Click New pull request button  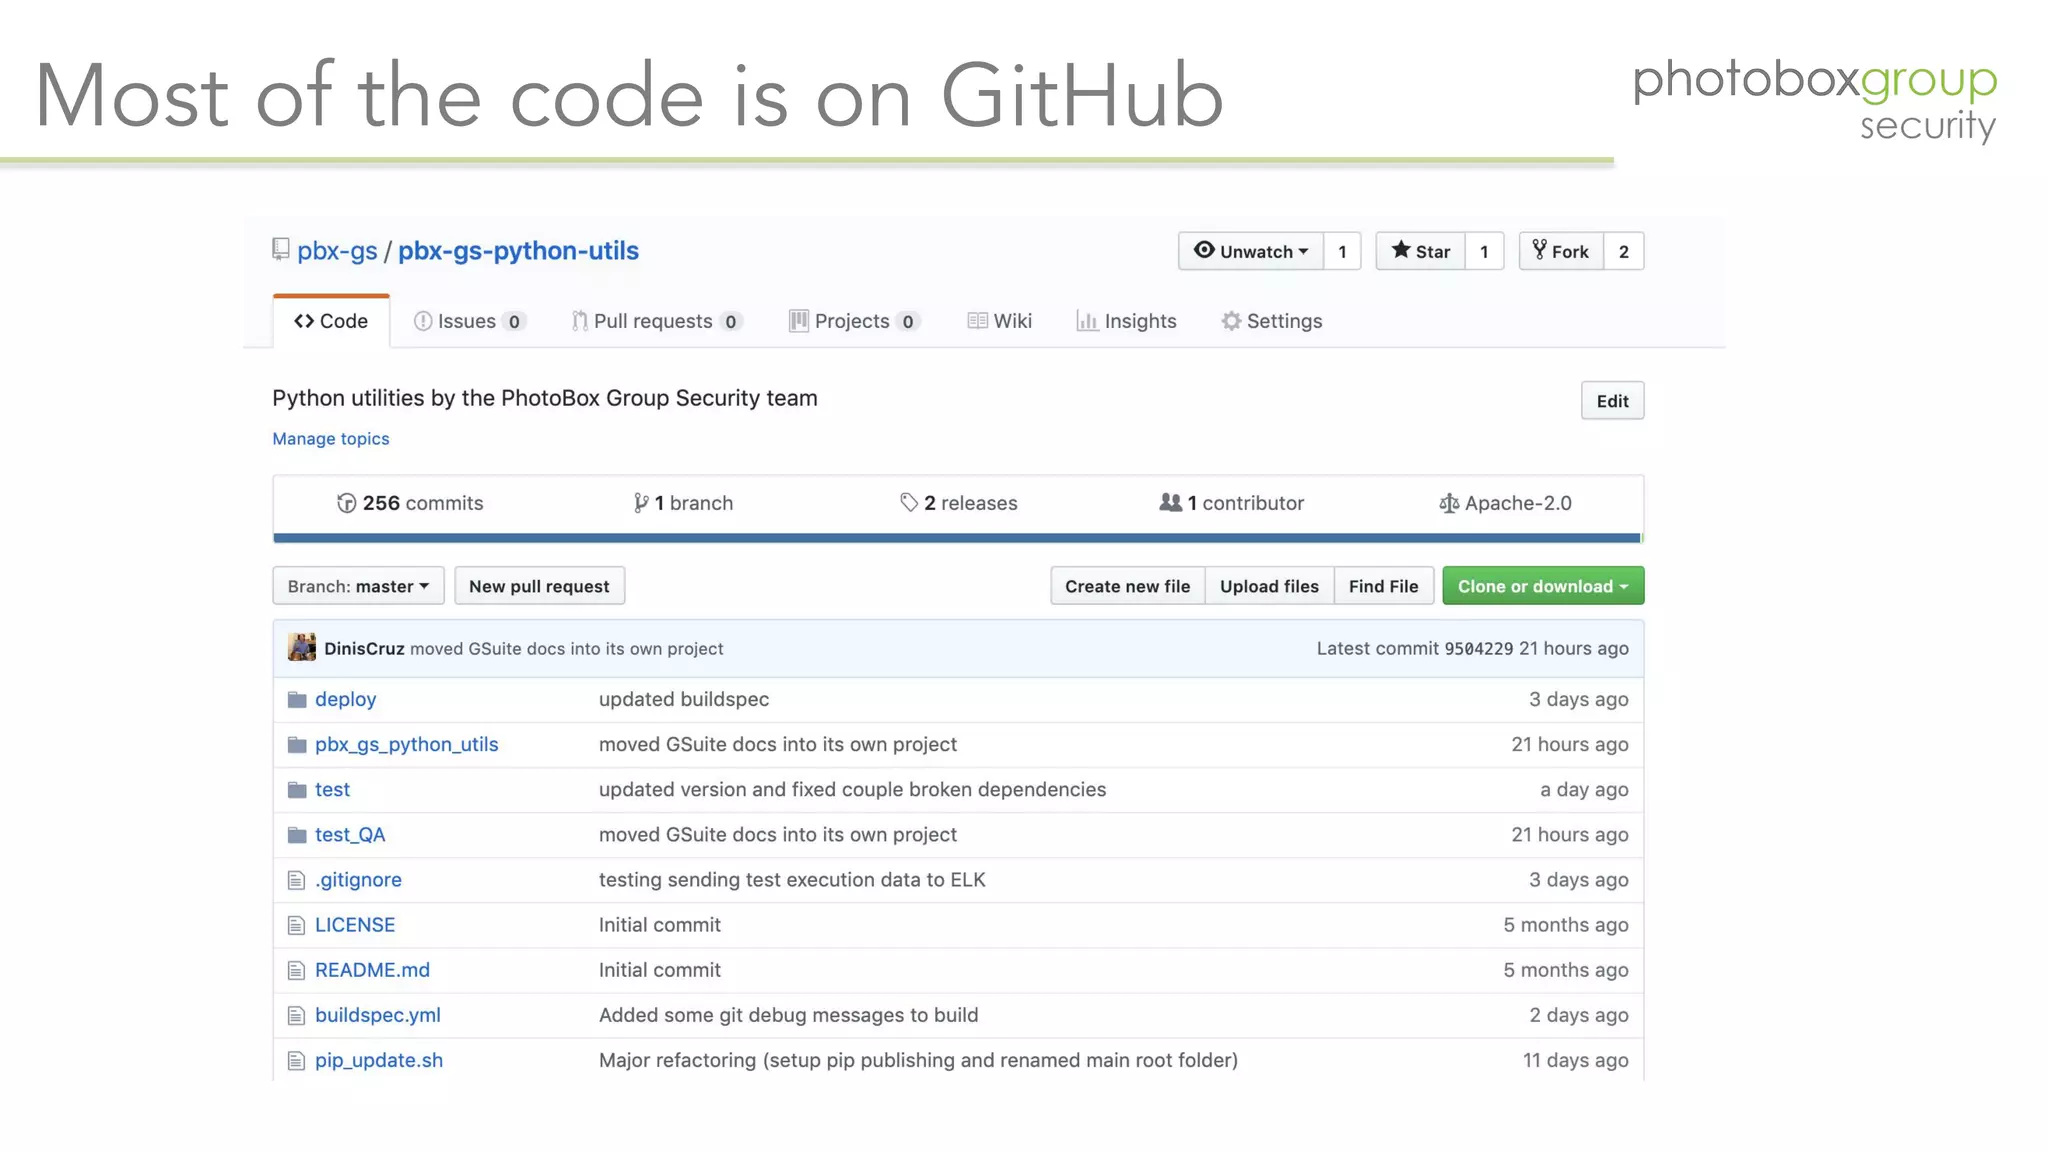click(x=539, y=586)
